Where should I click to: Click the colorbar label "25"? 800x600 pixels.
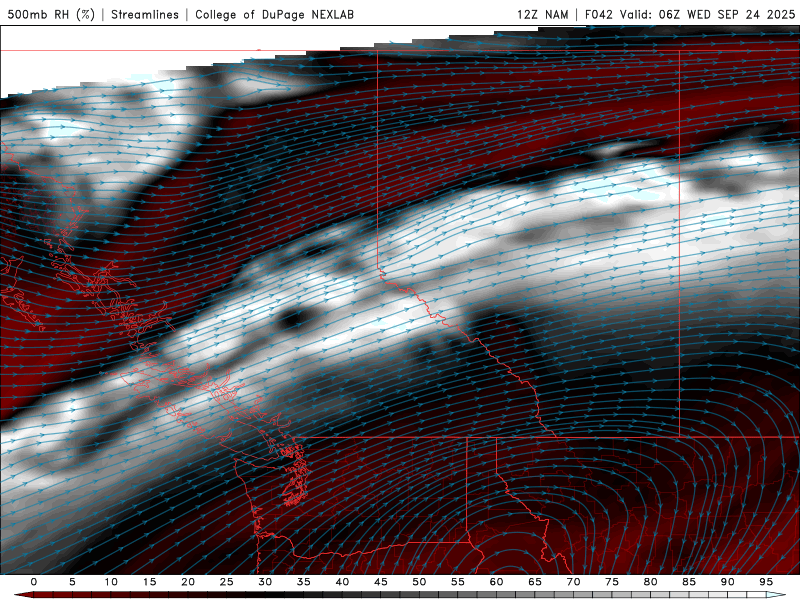(227, 582)
